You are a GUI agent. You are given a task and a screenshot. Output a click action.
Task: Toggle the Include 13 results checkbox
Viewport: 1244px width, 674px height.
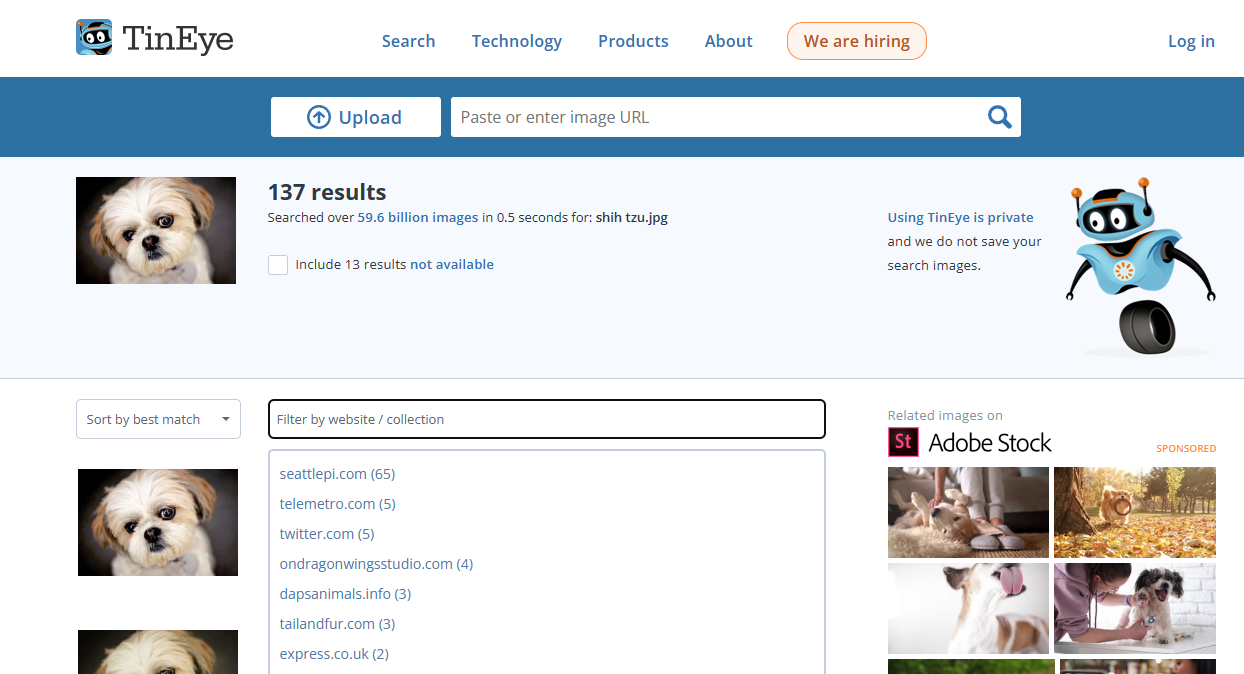tap(278, 265)
